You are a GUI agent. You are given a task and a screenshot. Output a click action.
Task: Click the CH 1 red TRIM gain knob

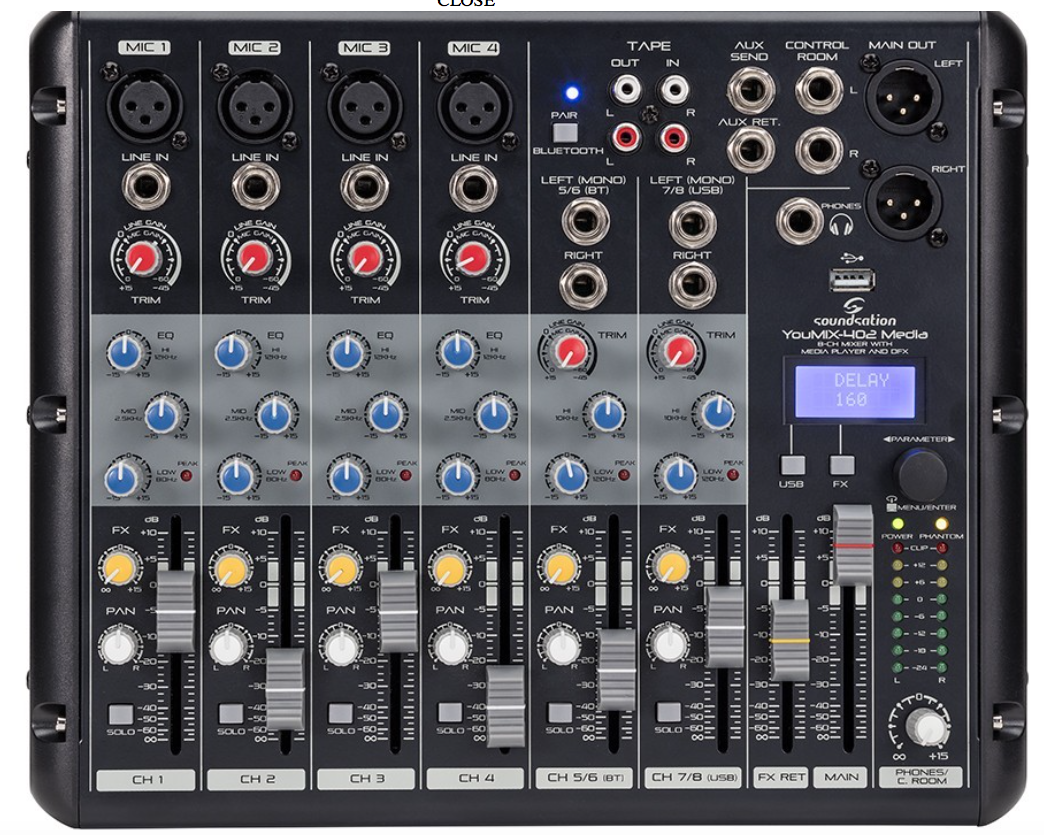point(143,260)
